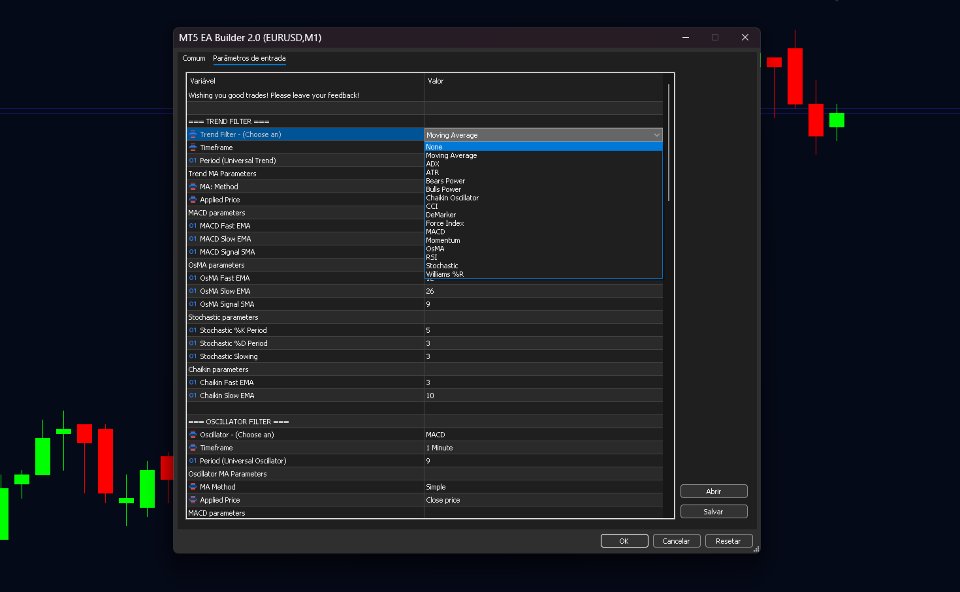Click the icon next to MACD Signal SMA

(x=193, y=252)
